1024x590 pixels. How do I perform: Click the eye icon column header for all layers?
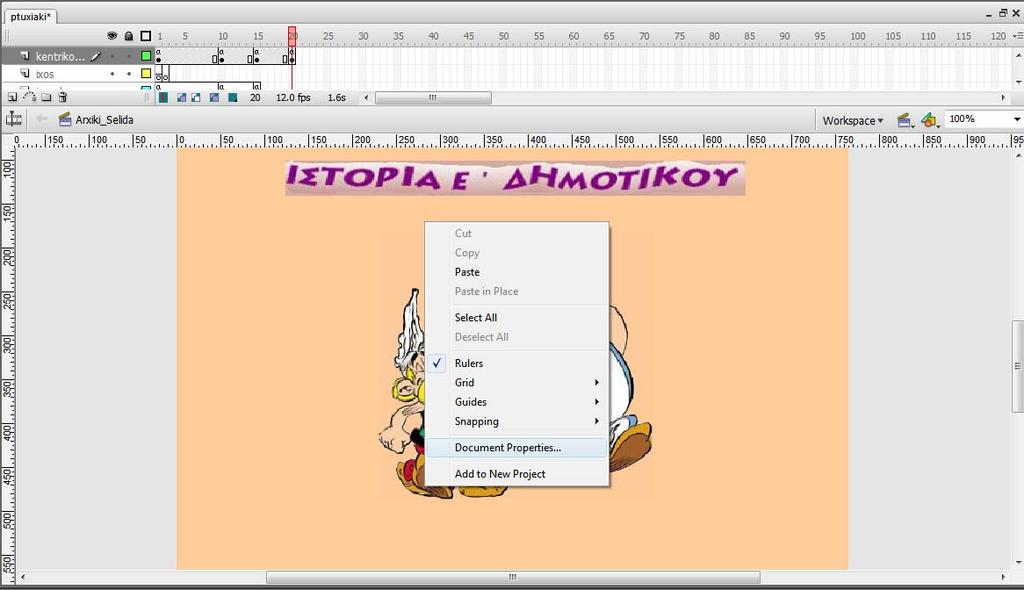(x=112, y=36)
